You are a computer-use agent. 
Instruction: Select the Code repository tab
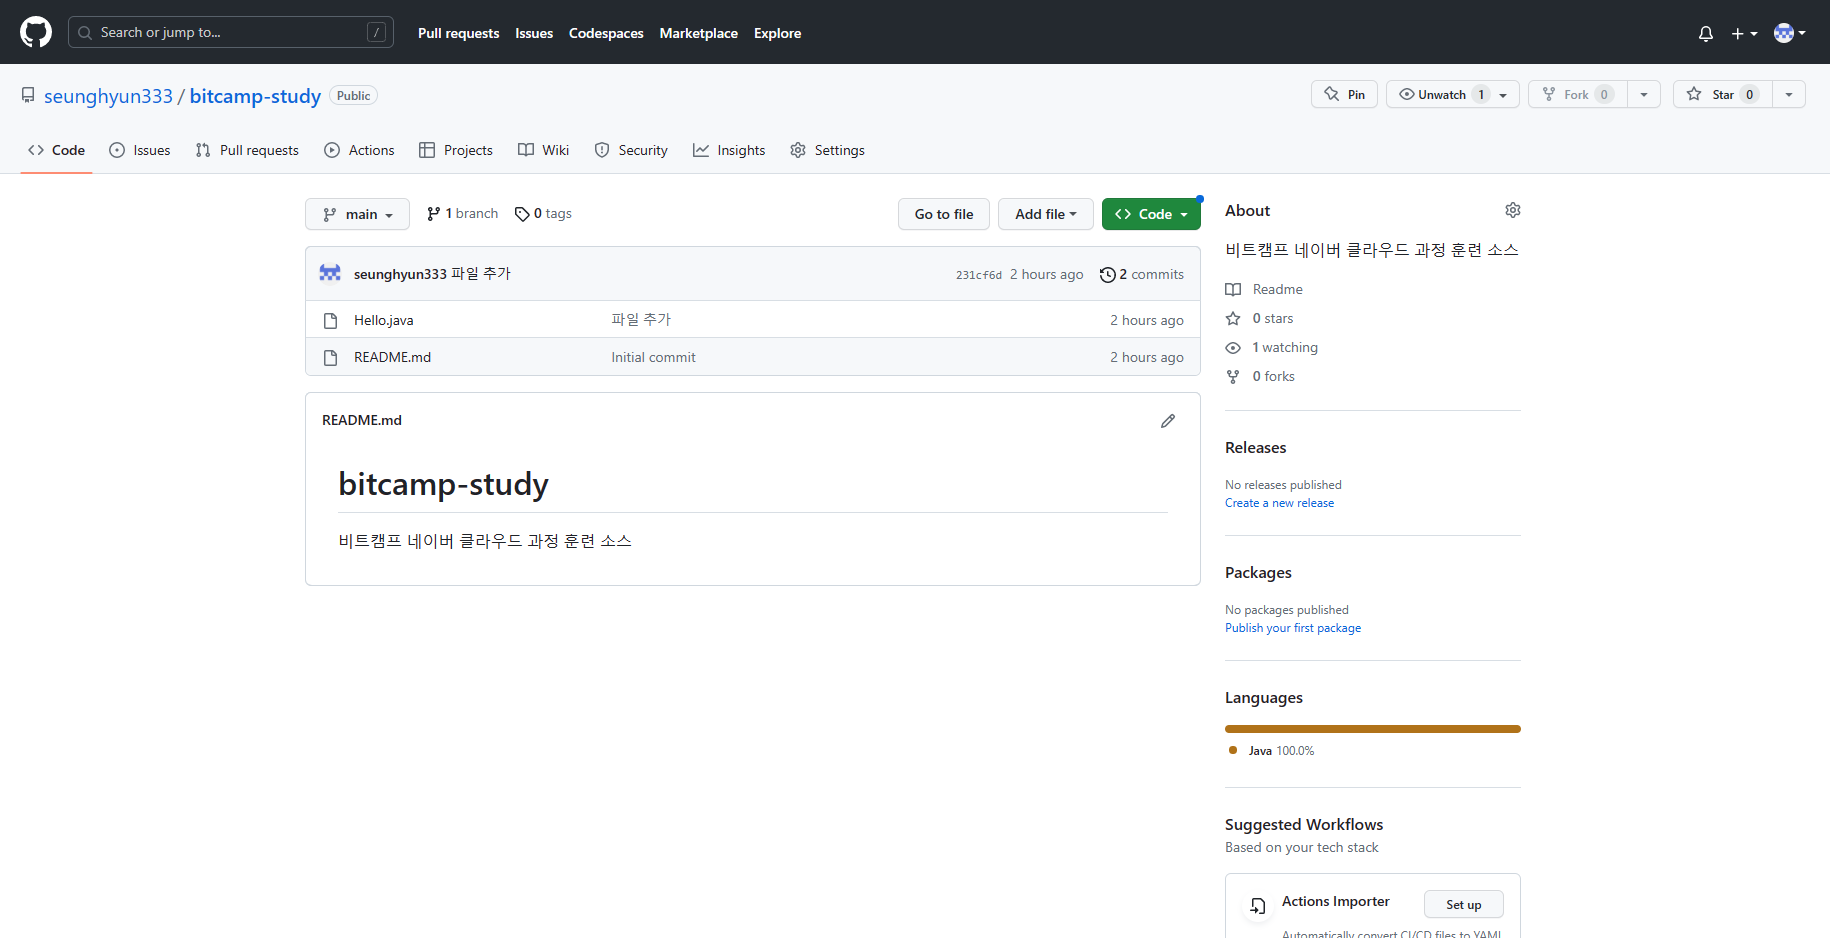pos(56,150)
